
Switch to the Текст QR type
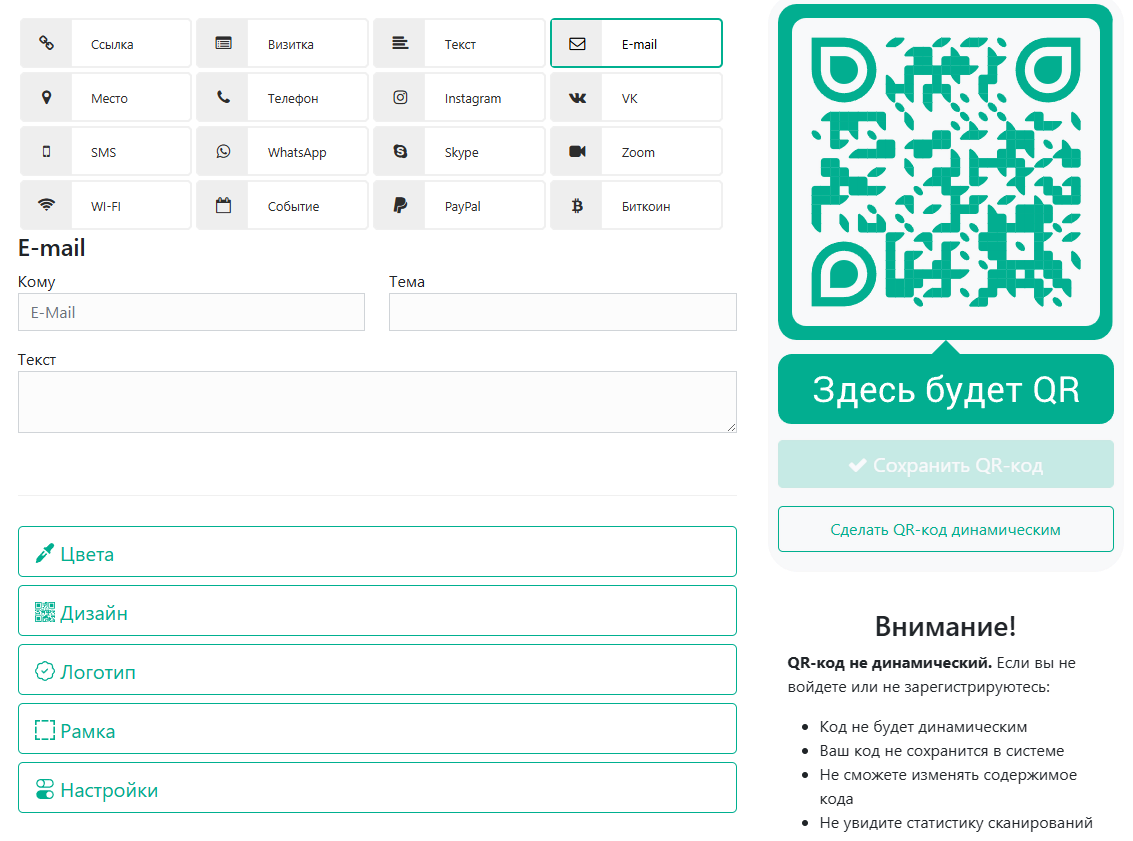click(x=459, y=43)
